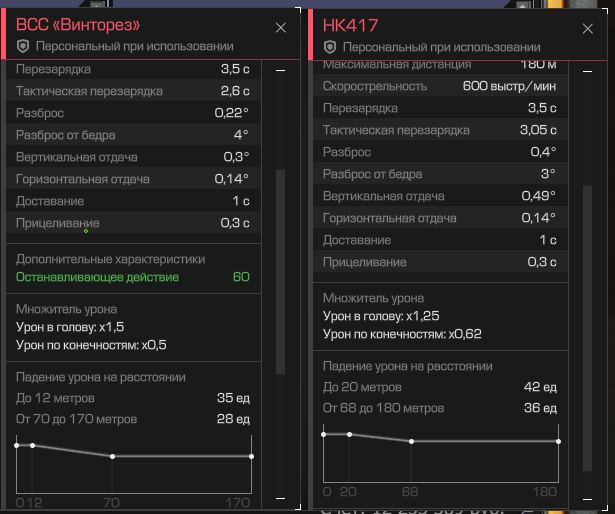Click scroll-down dash in ВСС «Винторез» panel
This screenshot has height=514, width=615.
[280, 498]
